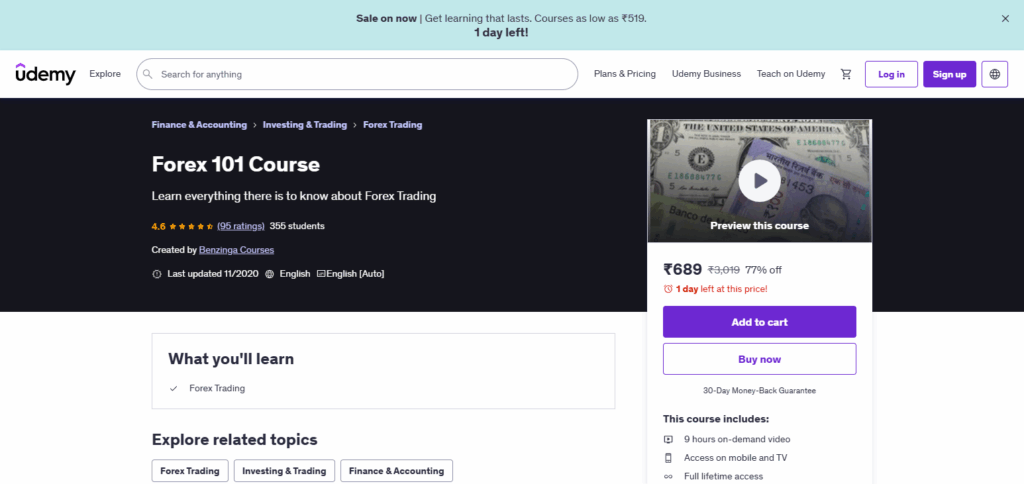Viewport: 1024px width, 484px height.
Task: Click the struck-through ₹3,019 original price
Action: pos(724,270)
